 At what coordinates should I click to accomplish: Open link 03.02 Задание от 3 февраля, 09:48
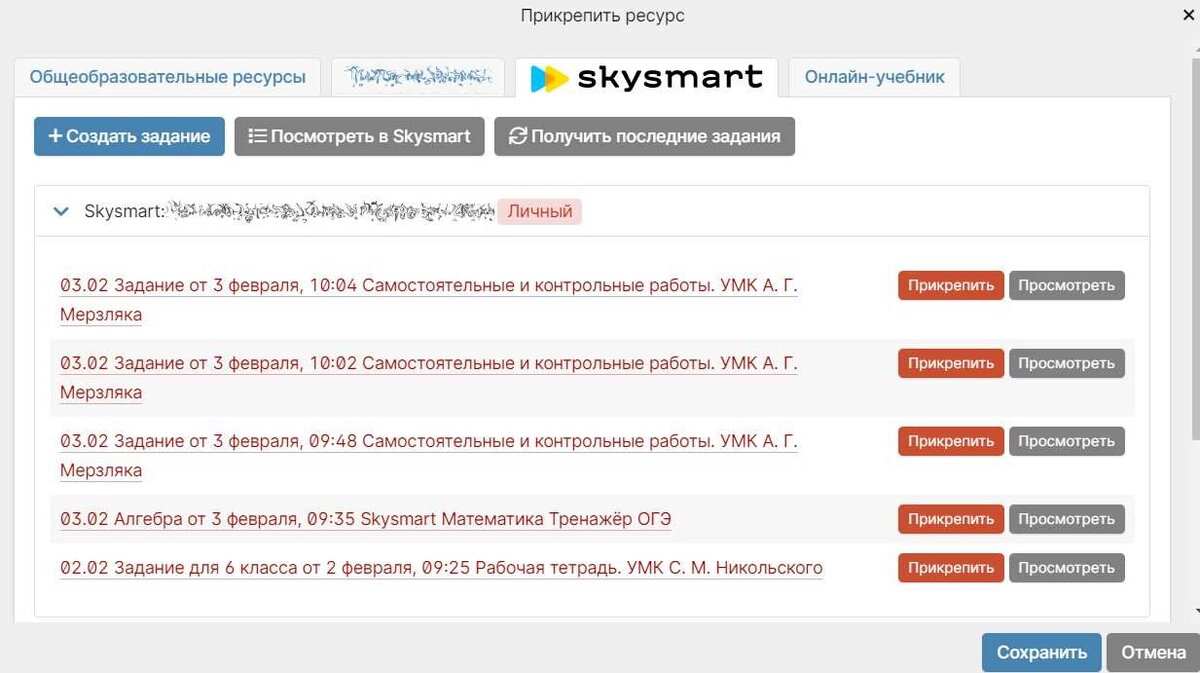point(429,456)
